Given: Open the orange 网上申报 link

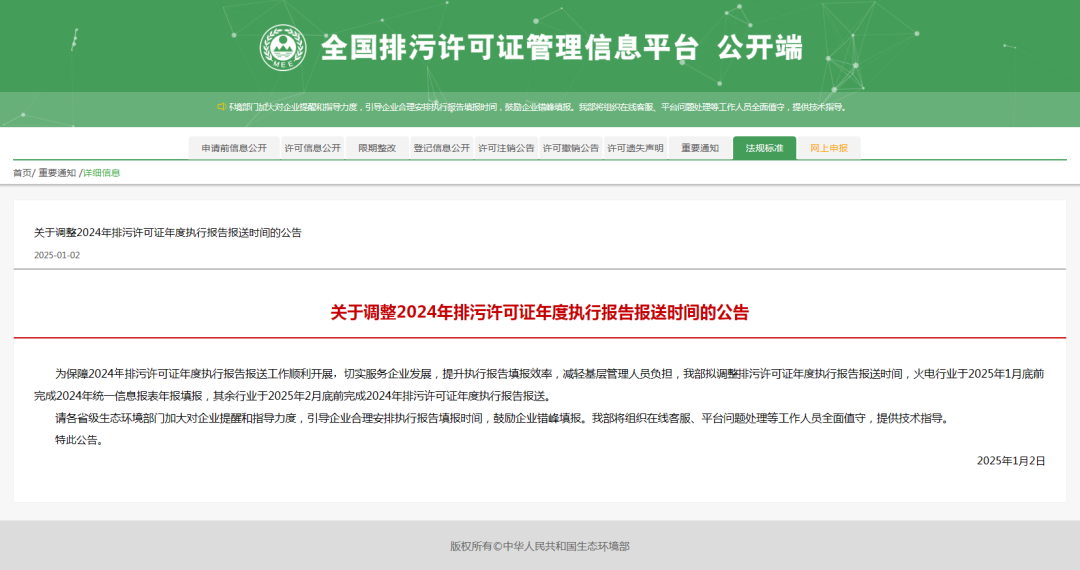Looking at the screenshot, I should (x=829, y=148).
